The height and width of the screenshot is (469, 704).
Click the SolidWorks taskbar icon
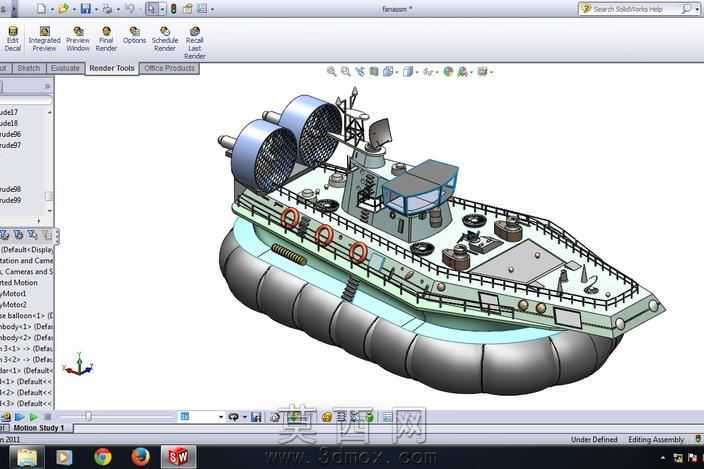click(x=178, y=457)
